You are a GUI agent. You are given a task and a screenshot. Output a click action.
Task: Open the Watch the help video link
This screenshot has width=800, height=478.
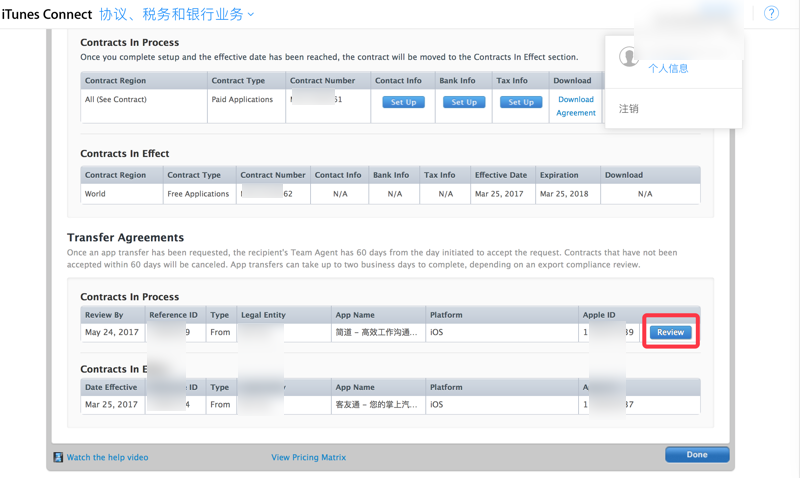[107, 457]
